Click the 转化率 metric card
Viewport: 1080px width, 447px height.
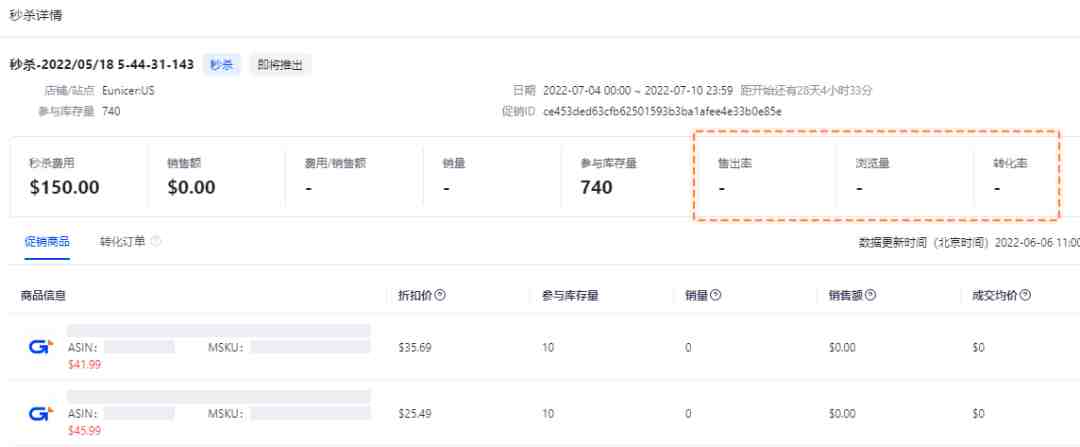click(1016, 177)
